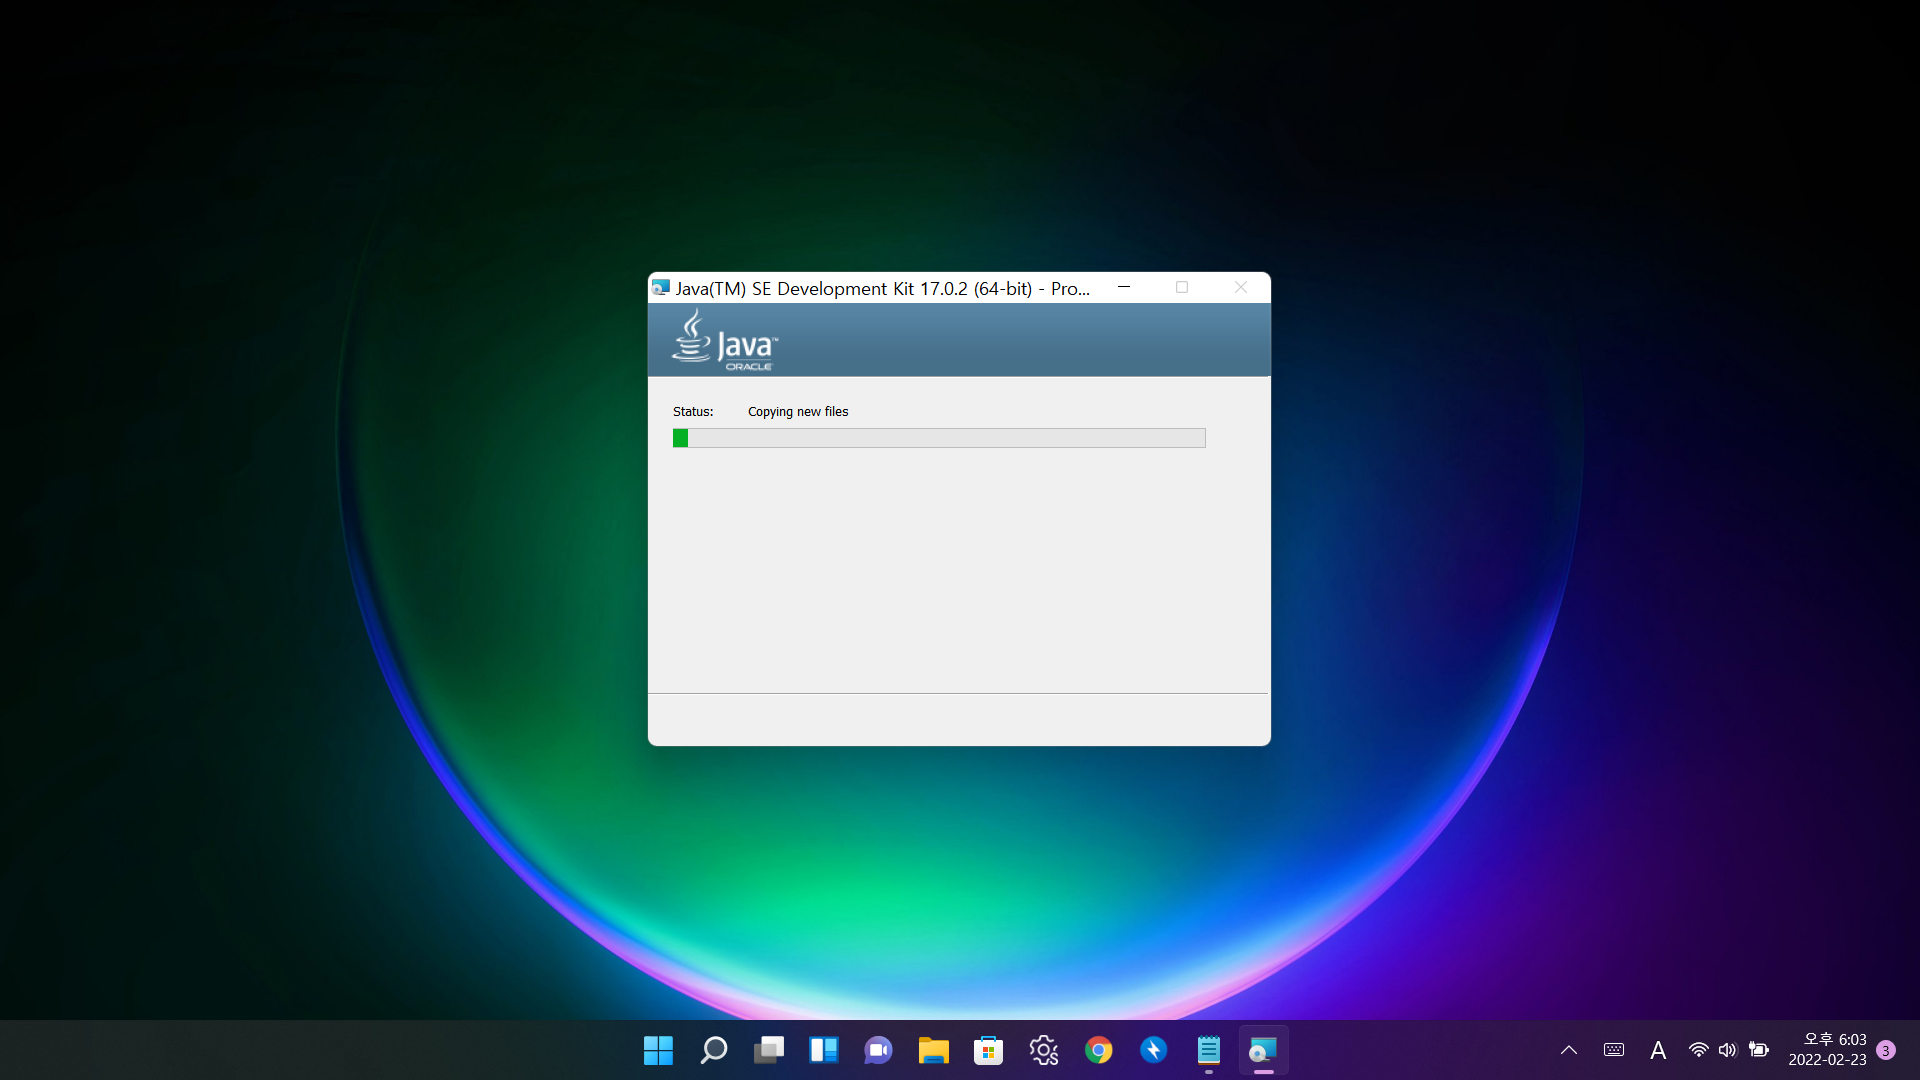Launch Google Chrome from taskbar
The image size is (1920, 1080).
click(1098, 1050)
